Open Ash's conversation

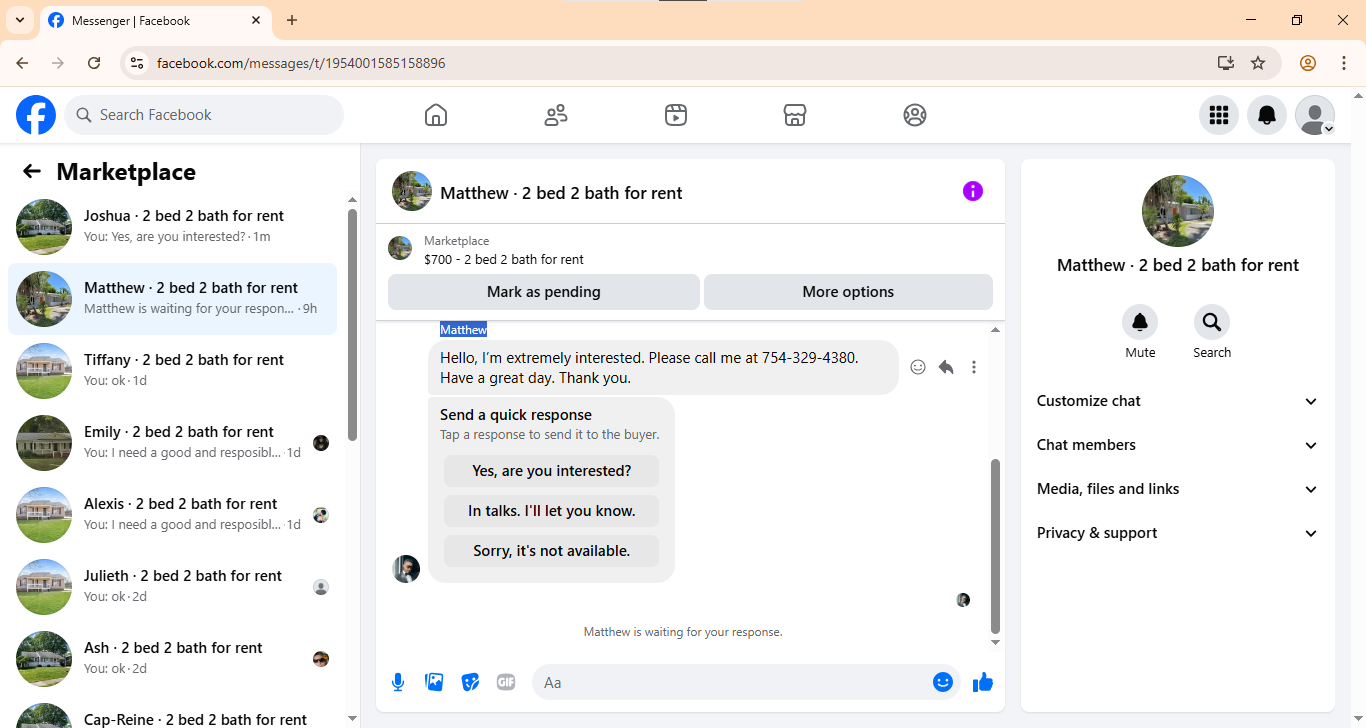click(x=172, y=659)
